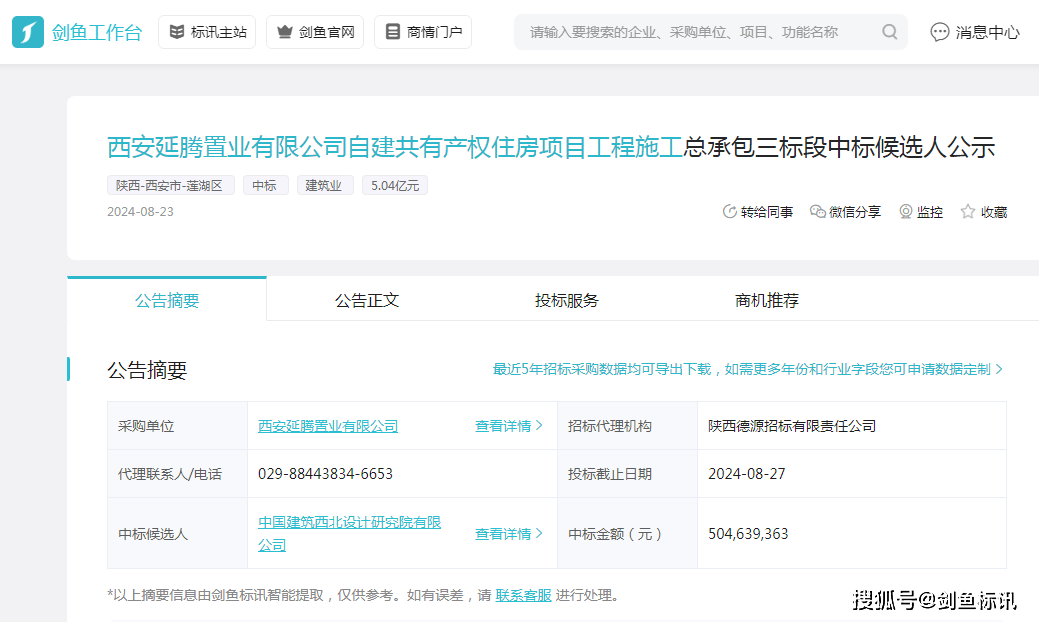
Task: Open the 中国建筑西北设计研究院有限公司 link
Action: (x=349, y=533)
